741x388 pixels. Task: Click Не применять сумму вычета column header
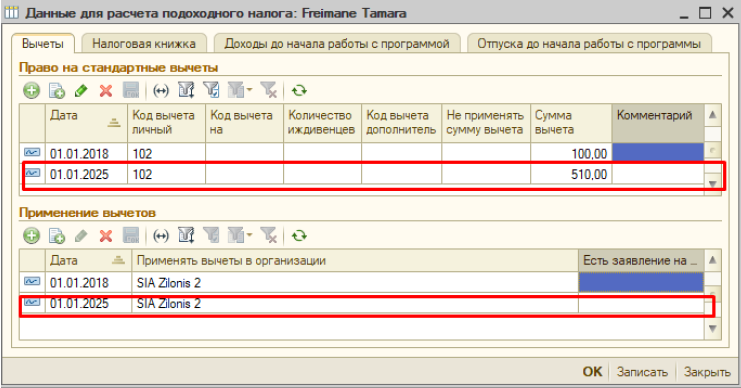tap(486, 123)
